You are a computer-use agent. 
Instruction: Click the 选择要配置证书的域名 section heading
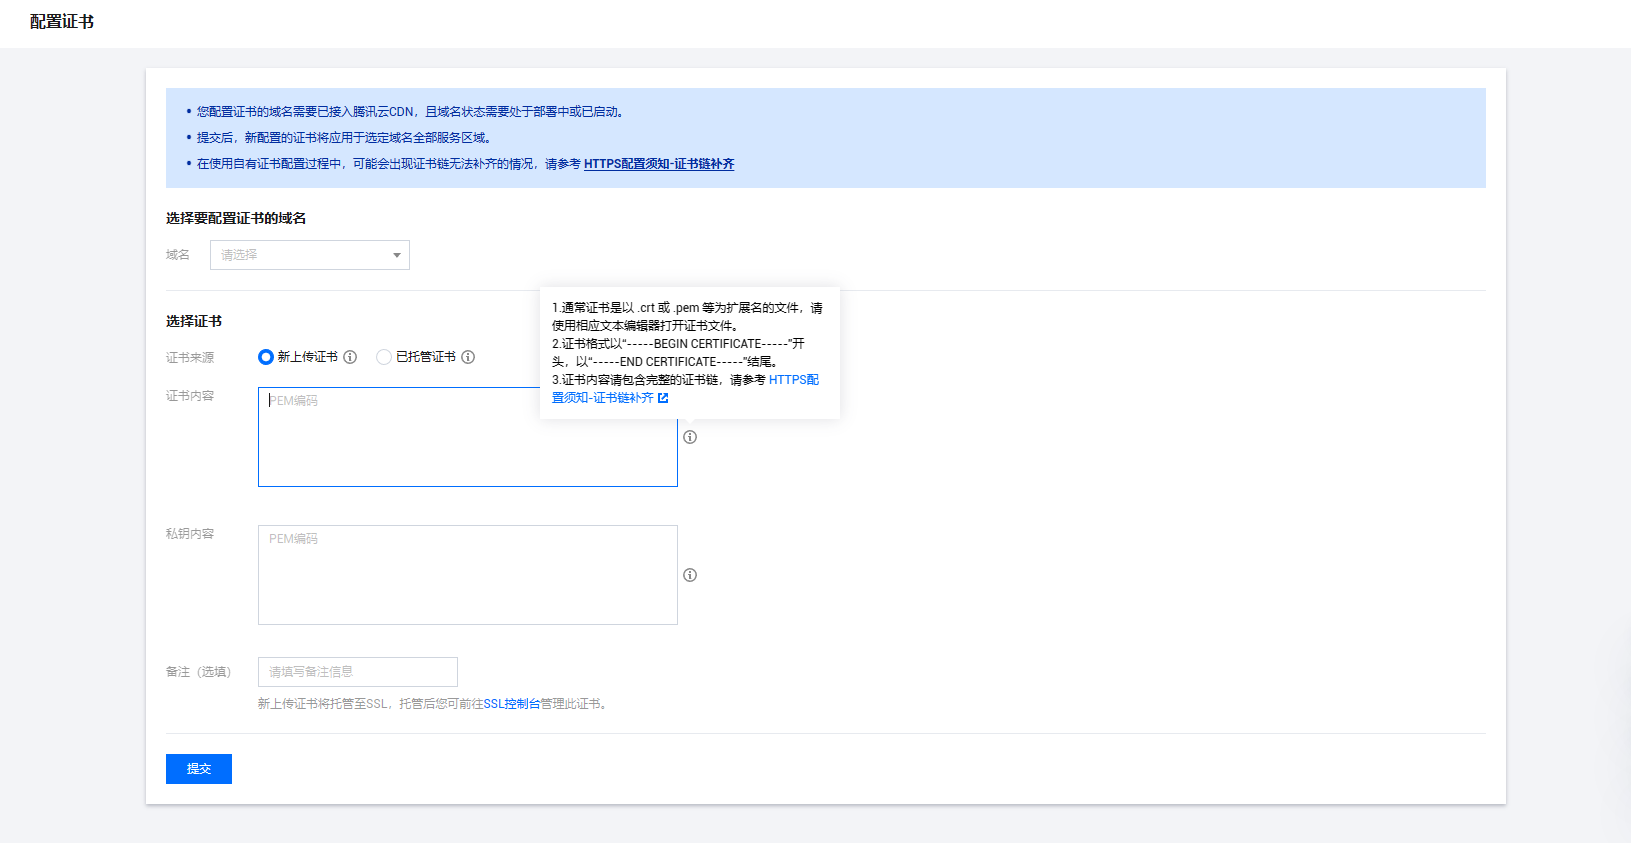(x=236, y=218)
